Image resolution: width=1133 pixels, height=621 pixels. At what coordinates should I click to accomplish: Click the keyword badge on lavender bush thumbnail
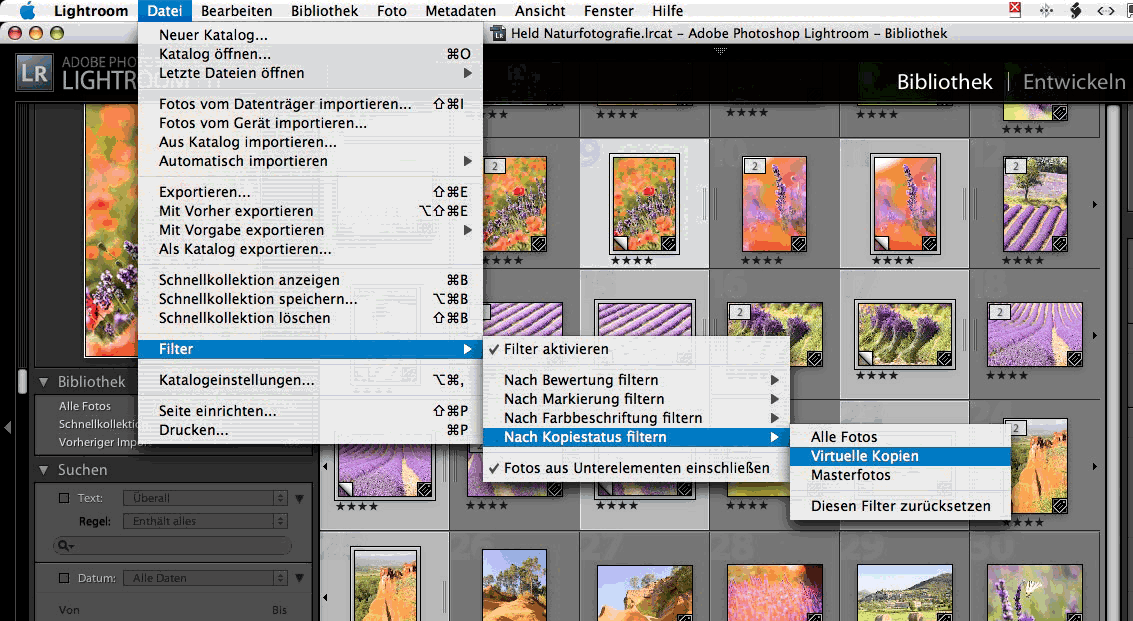(x=944, y=359)
